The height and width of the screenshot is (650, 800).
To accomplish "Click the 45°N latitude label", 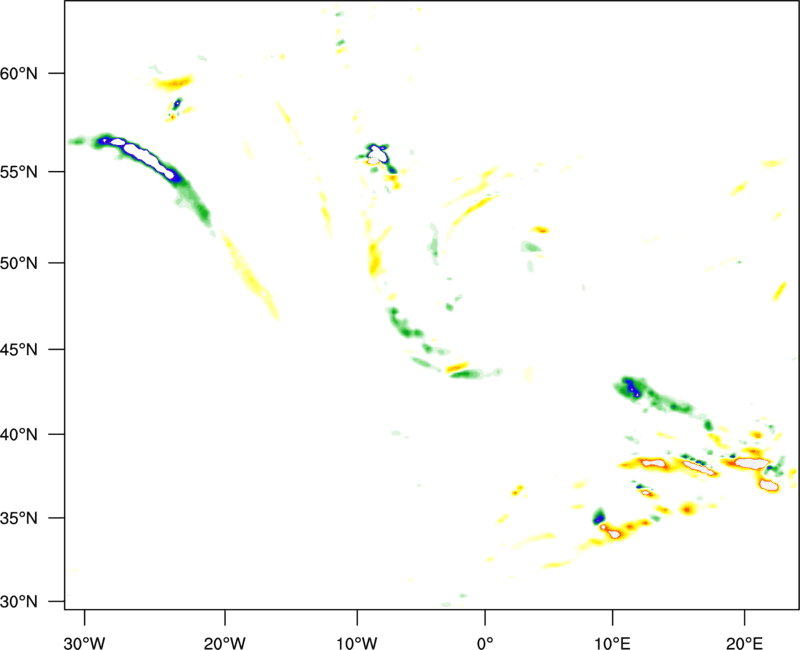I will coord(19,349).
